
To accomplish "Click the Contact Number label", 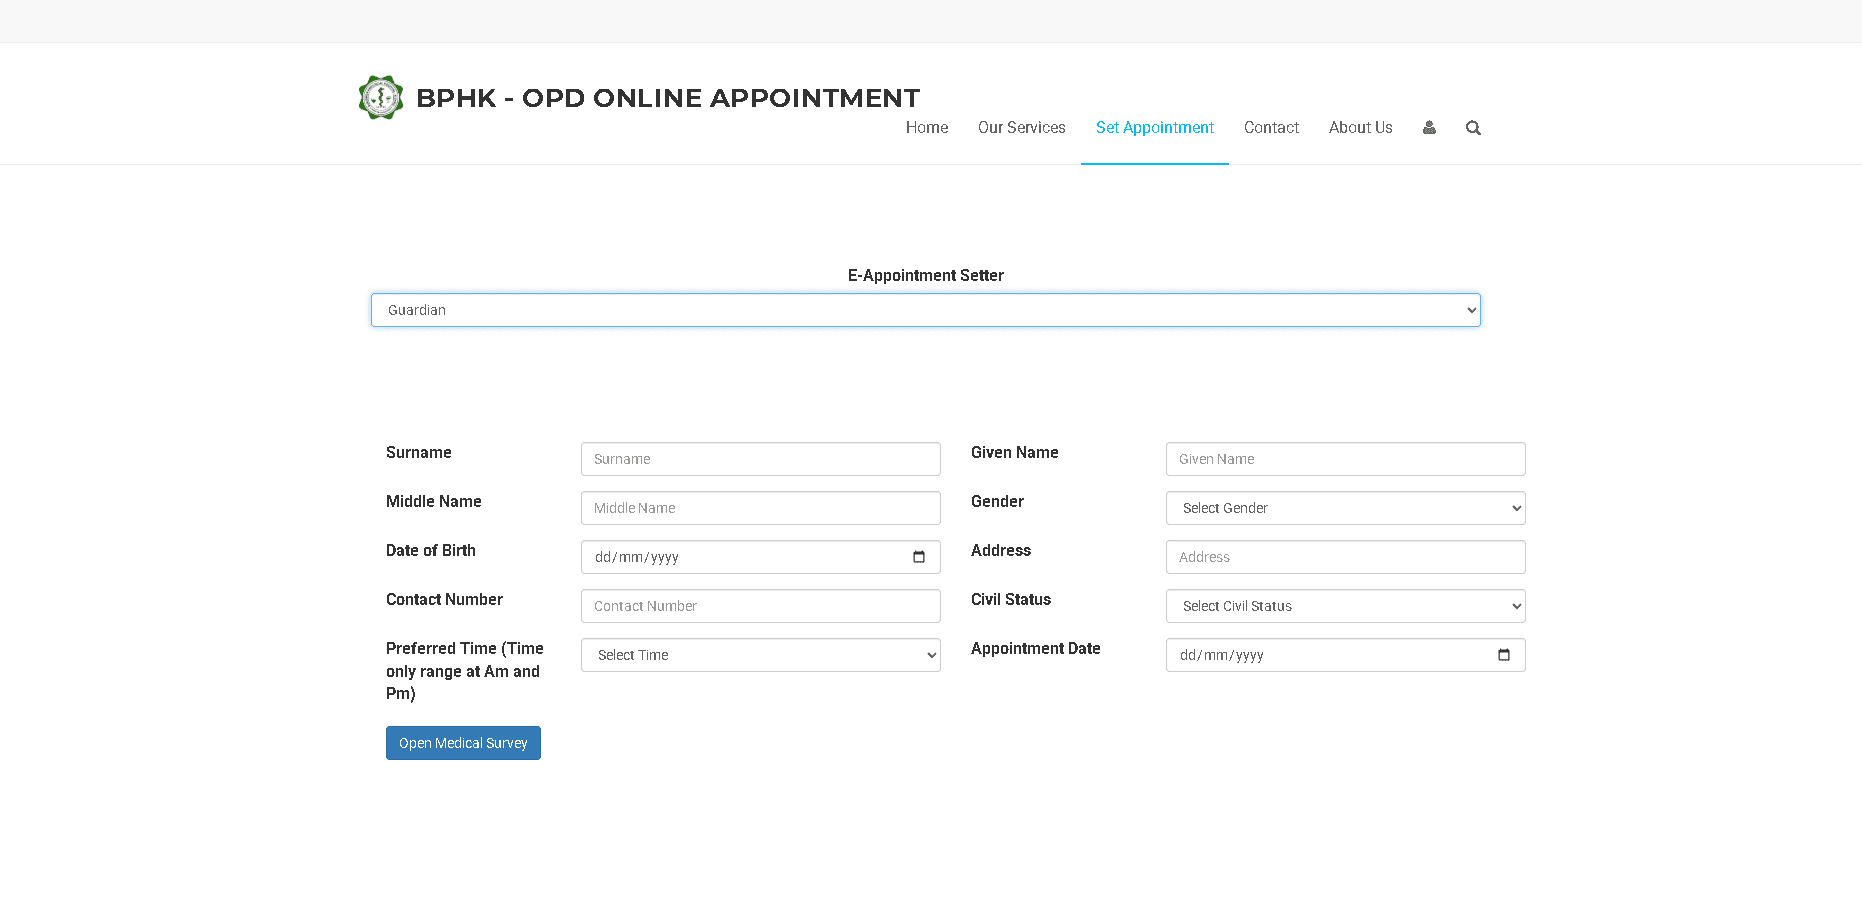I will click(445, 600).
